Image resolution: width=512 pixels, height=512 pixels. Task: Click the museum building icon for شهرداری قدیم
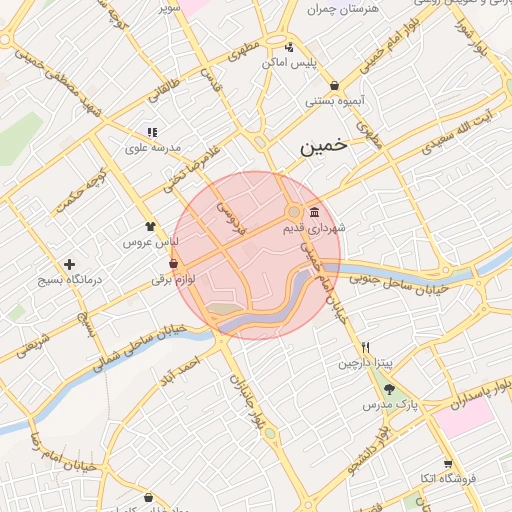point(314,212)
